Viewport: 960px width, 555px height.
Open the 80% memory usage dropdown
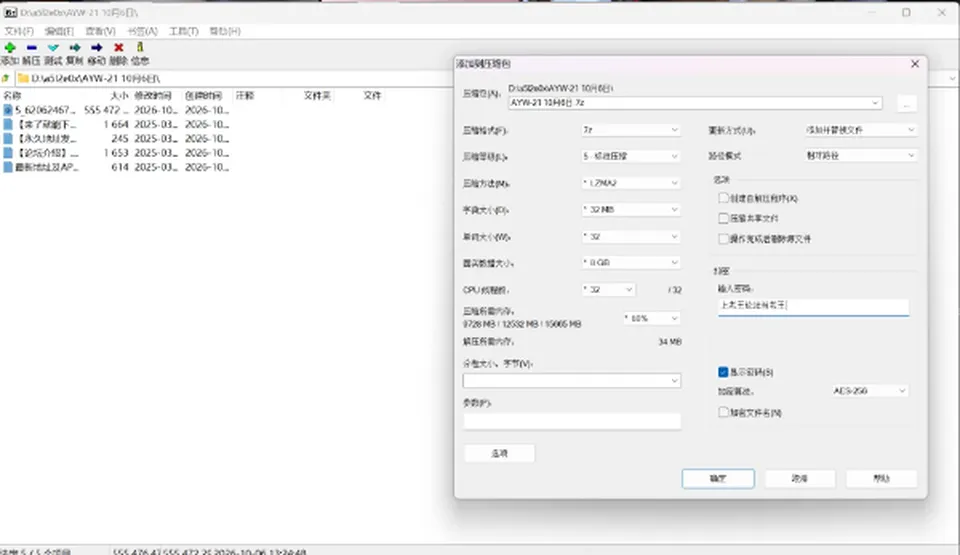651,319
